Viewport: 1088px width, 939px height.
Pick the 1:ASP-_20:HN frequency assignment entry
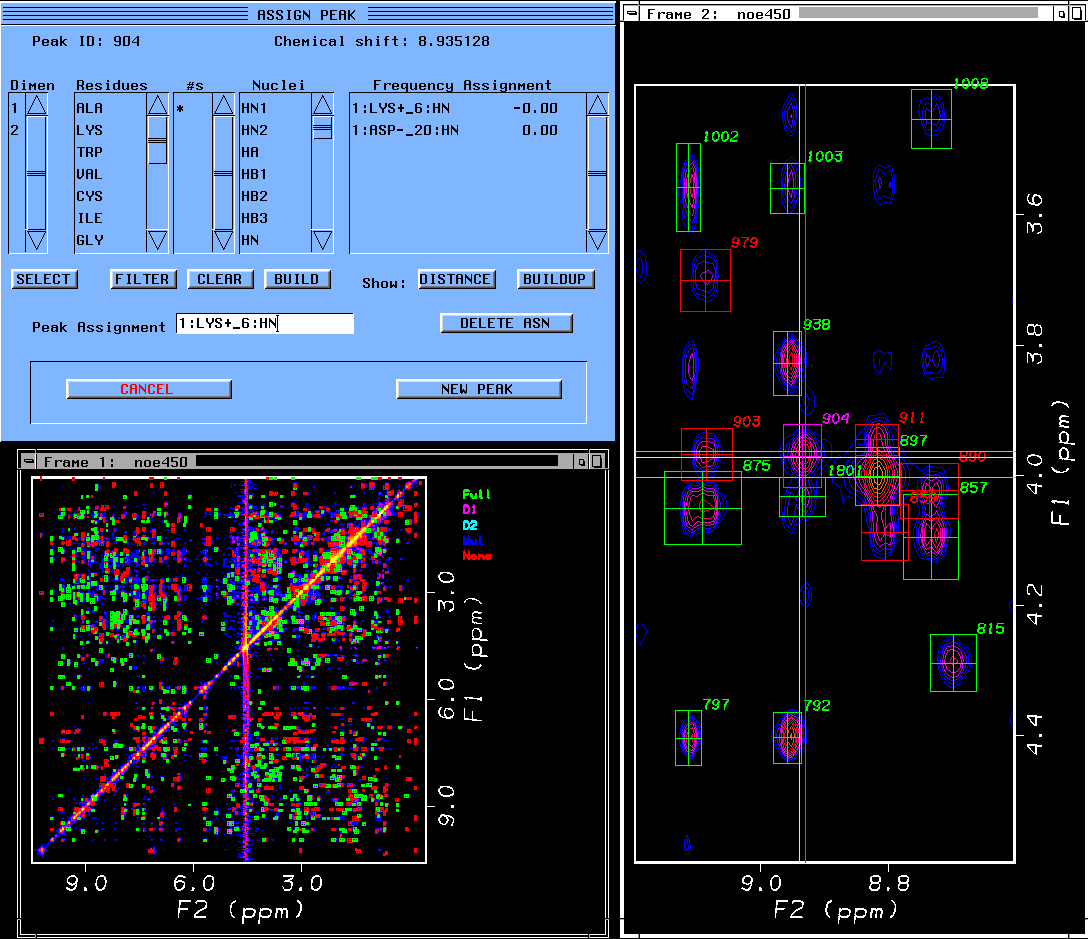point(406,130)
